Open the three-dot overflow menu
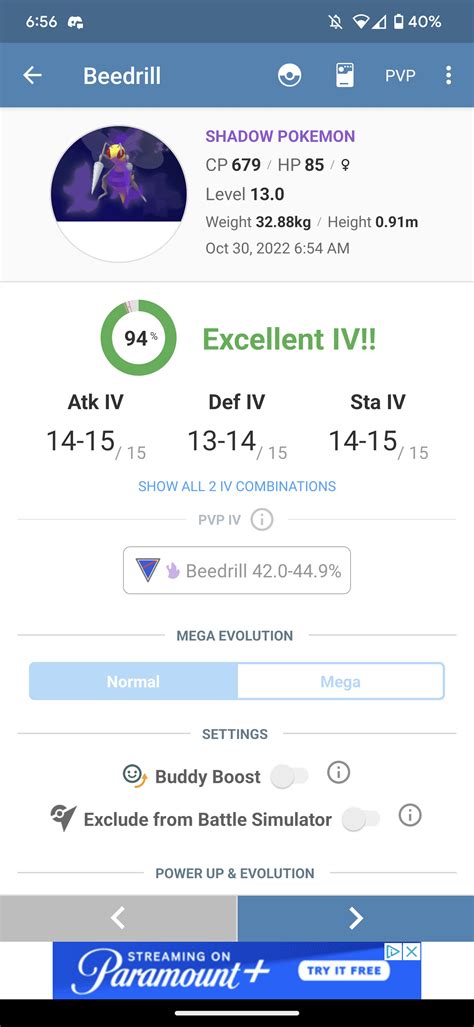 pyautogui.click(x=448, y=75)
